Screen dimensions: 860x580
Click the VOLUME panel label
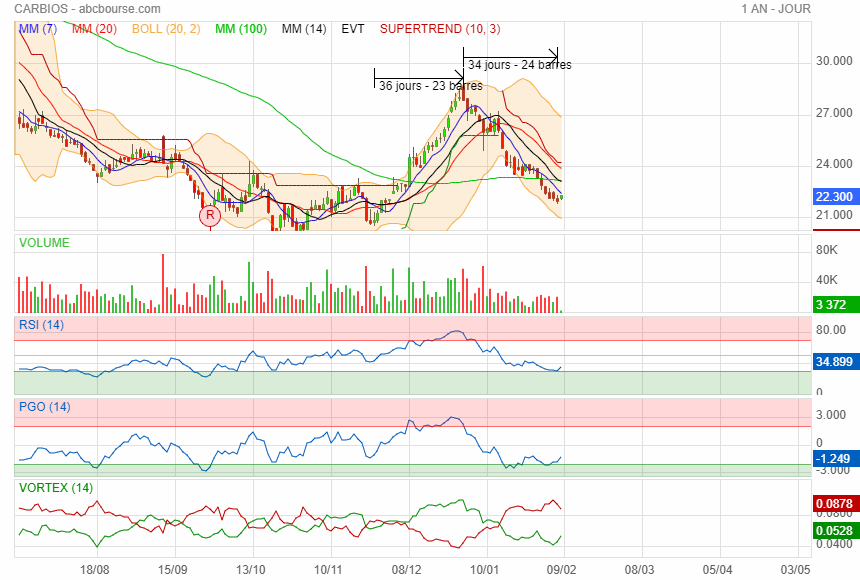point(44,243)
